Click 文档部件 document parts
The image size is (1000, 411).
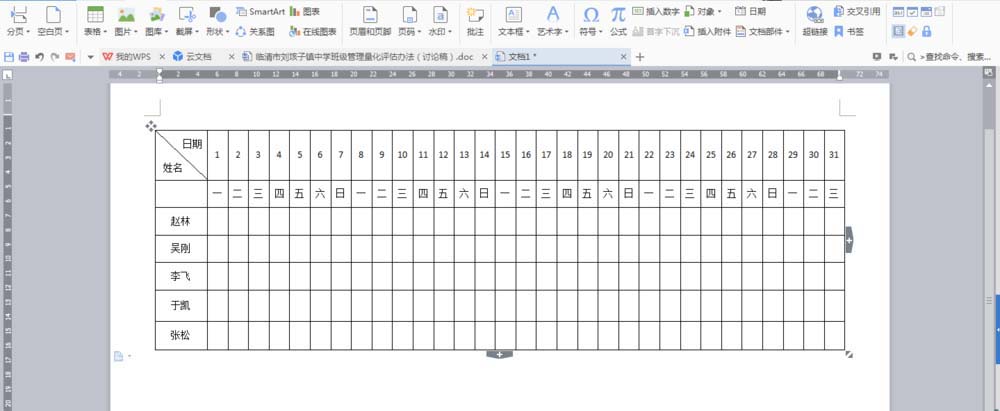point(763,31)
